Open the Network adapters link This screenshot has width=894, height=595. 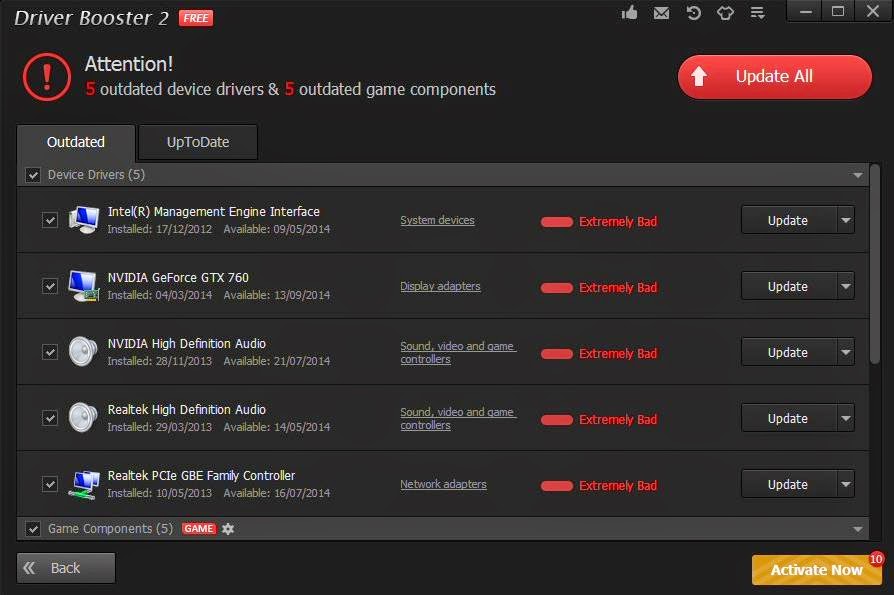[x=443, y=484]
